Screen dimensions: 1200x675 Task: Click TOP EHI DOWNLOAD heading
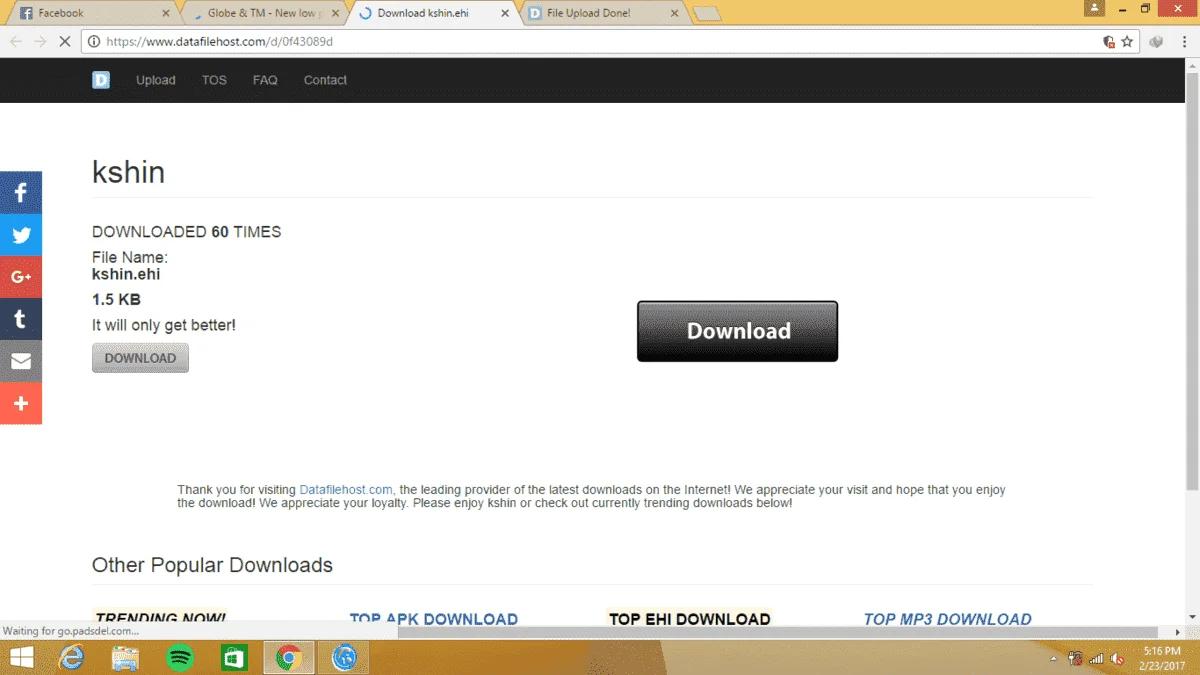pos(689,619)
